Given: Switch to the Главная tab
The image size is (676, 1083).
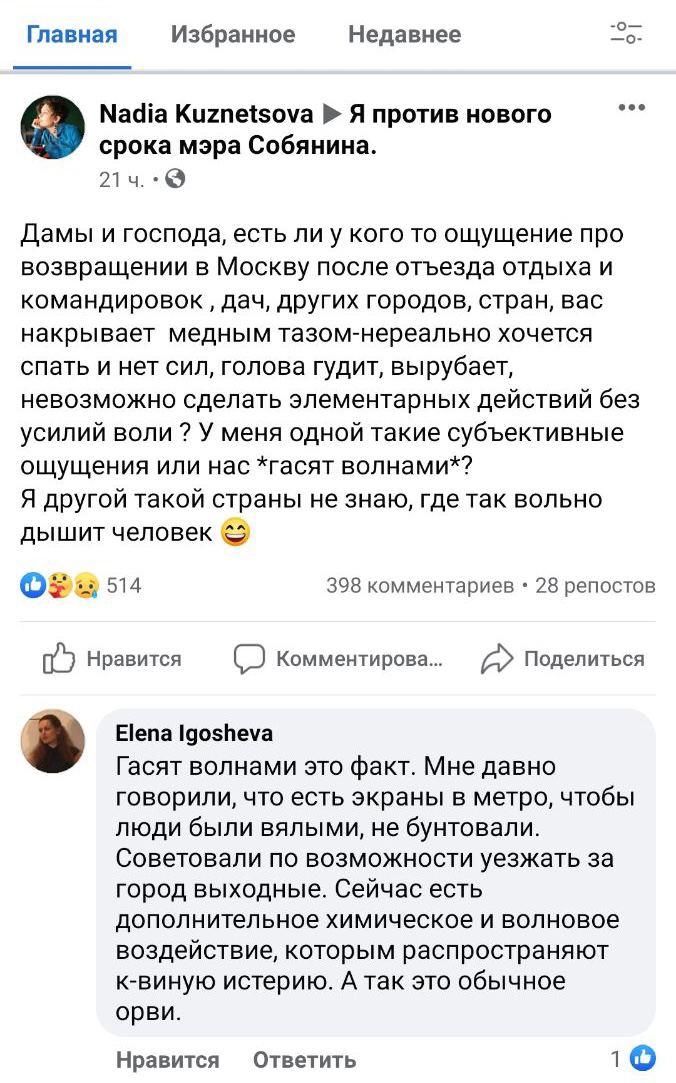Looking at the screenshot, I should pos(71,35).
